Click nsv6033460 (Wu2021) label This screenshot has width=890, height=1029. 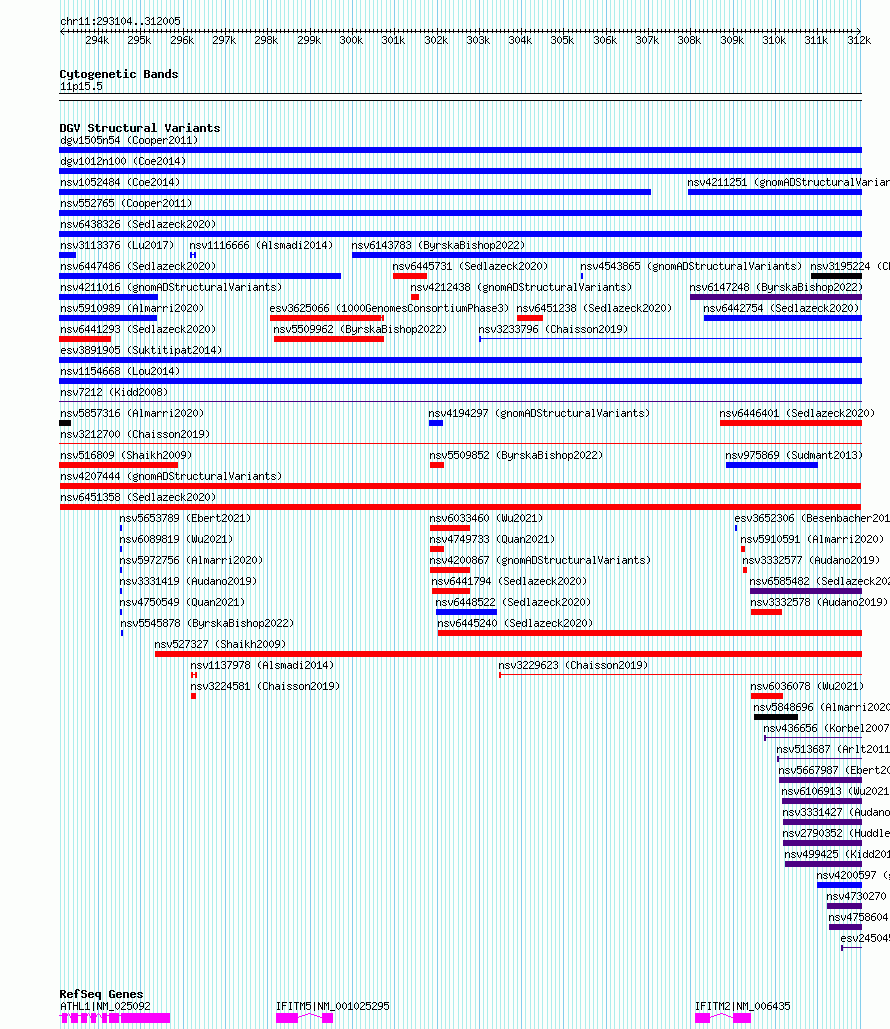pyautogui.click(x=486, y=518)
